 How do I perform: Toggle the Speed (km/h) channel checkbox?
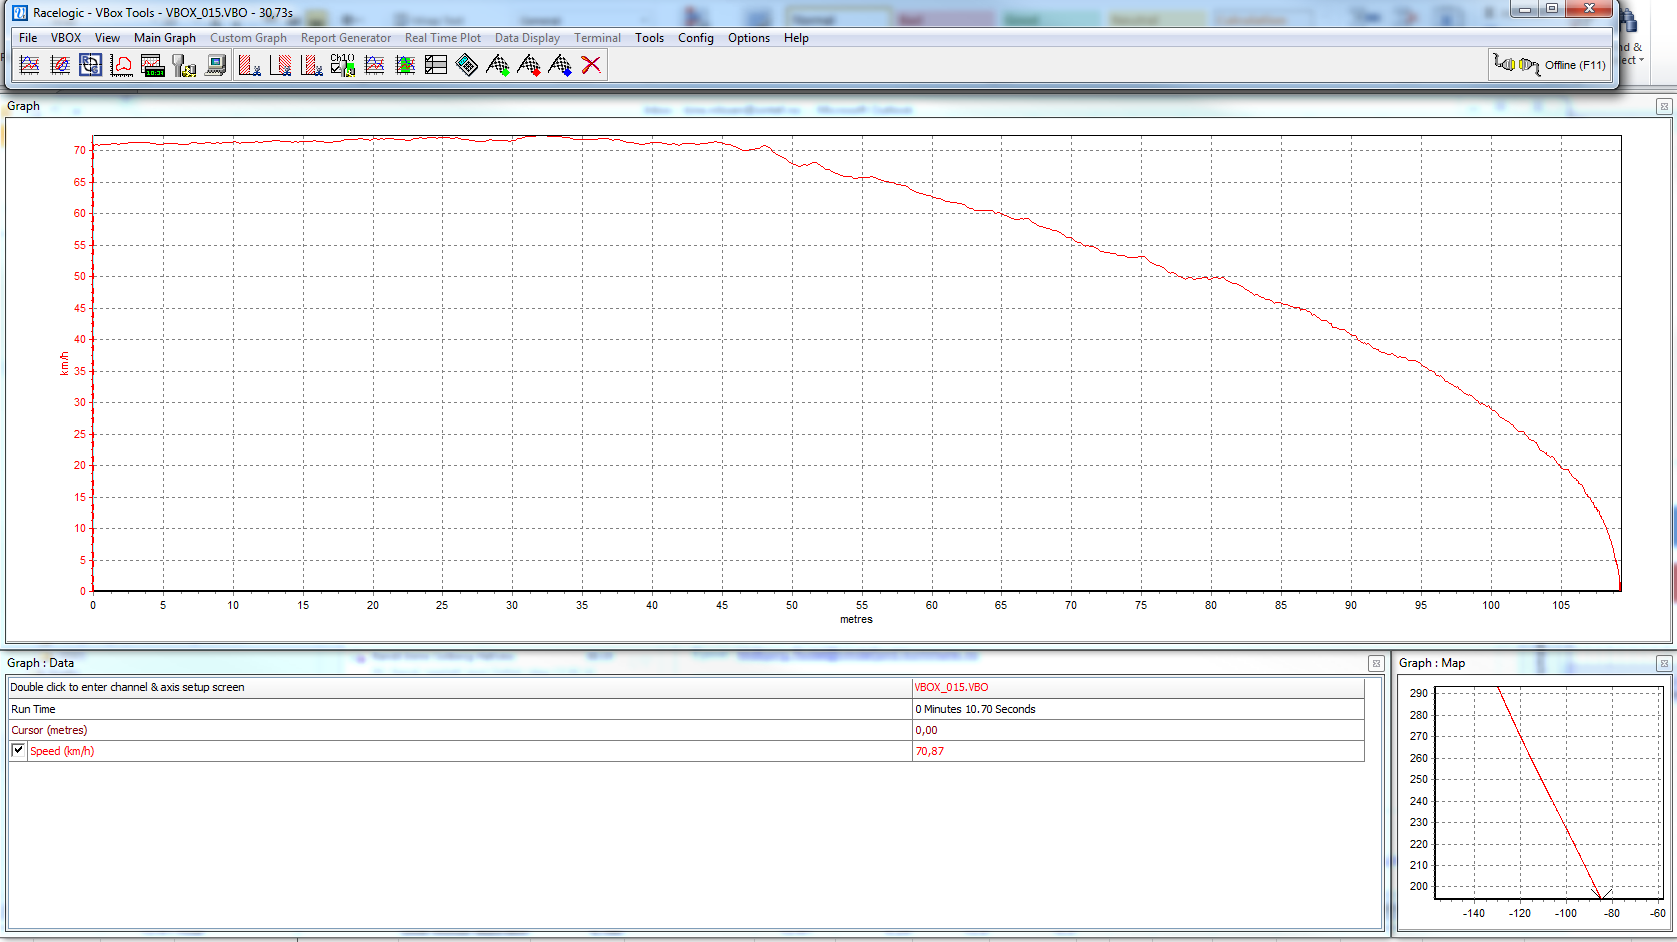click(x=18, y=750)
